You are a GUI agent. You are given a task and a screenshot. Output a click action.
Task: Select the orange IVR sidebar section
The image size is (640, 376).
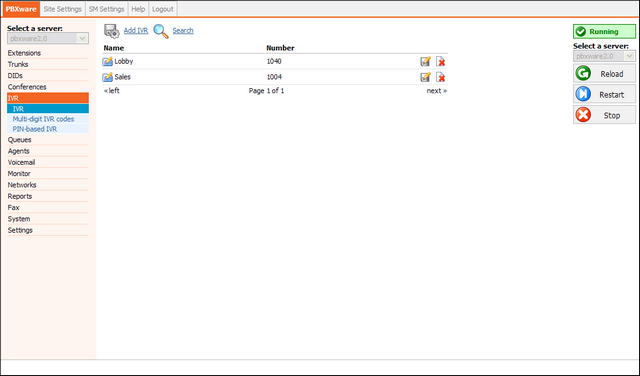pos(48,98)
